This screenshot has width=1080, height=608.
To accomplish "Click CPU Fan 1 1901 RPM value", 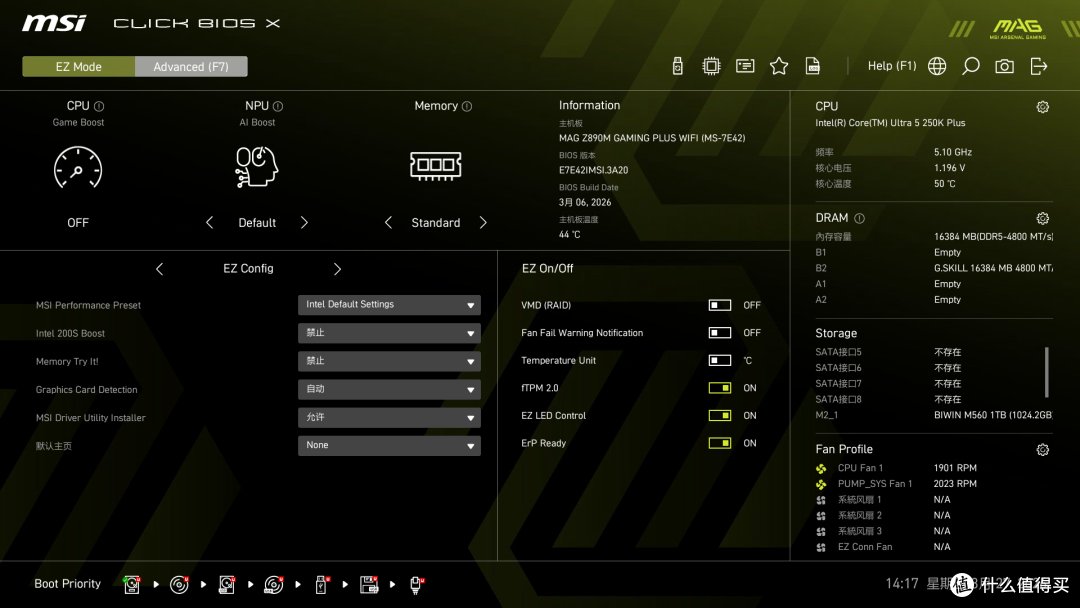I will tap(955, 468).
